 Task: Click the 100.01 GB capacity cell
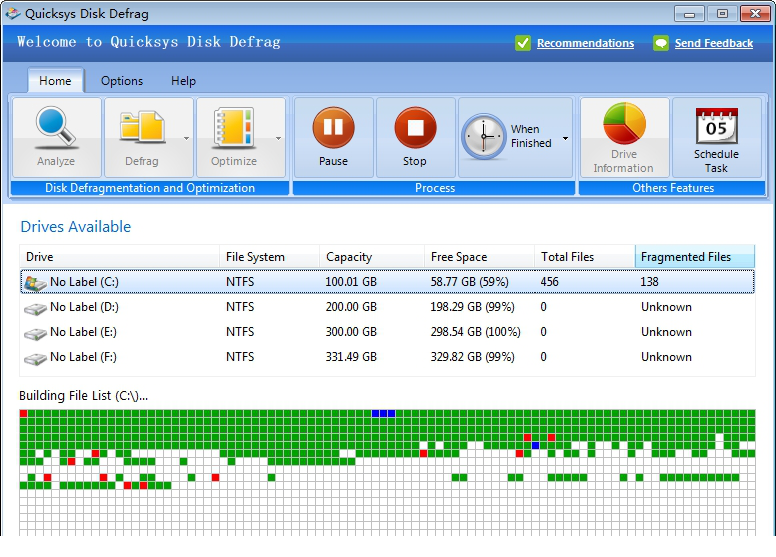[351, 282]
